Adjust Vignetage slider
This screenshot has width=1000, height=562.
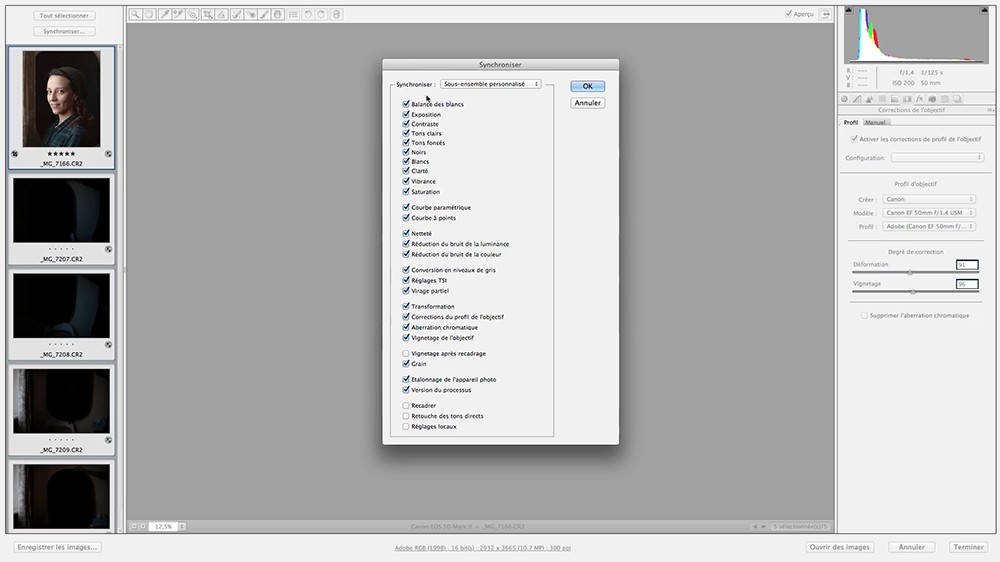pos(913,292)
